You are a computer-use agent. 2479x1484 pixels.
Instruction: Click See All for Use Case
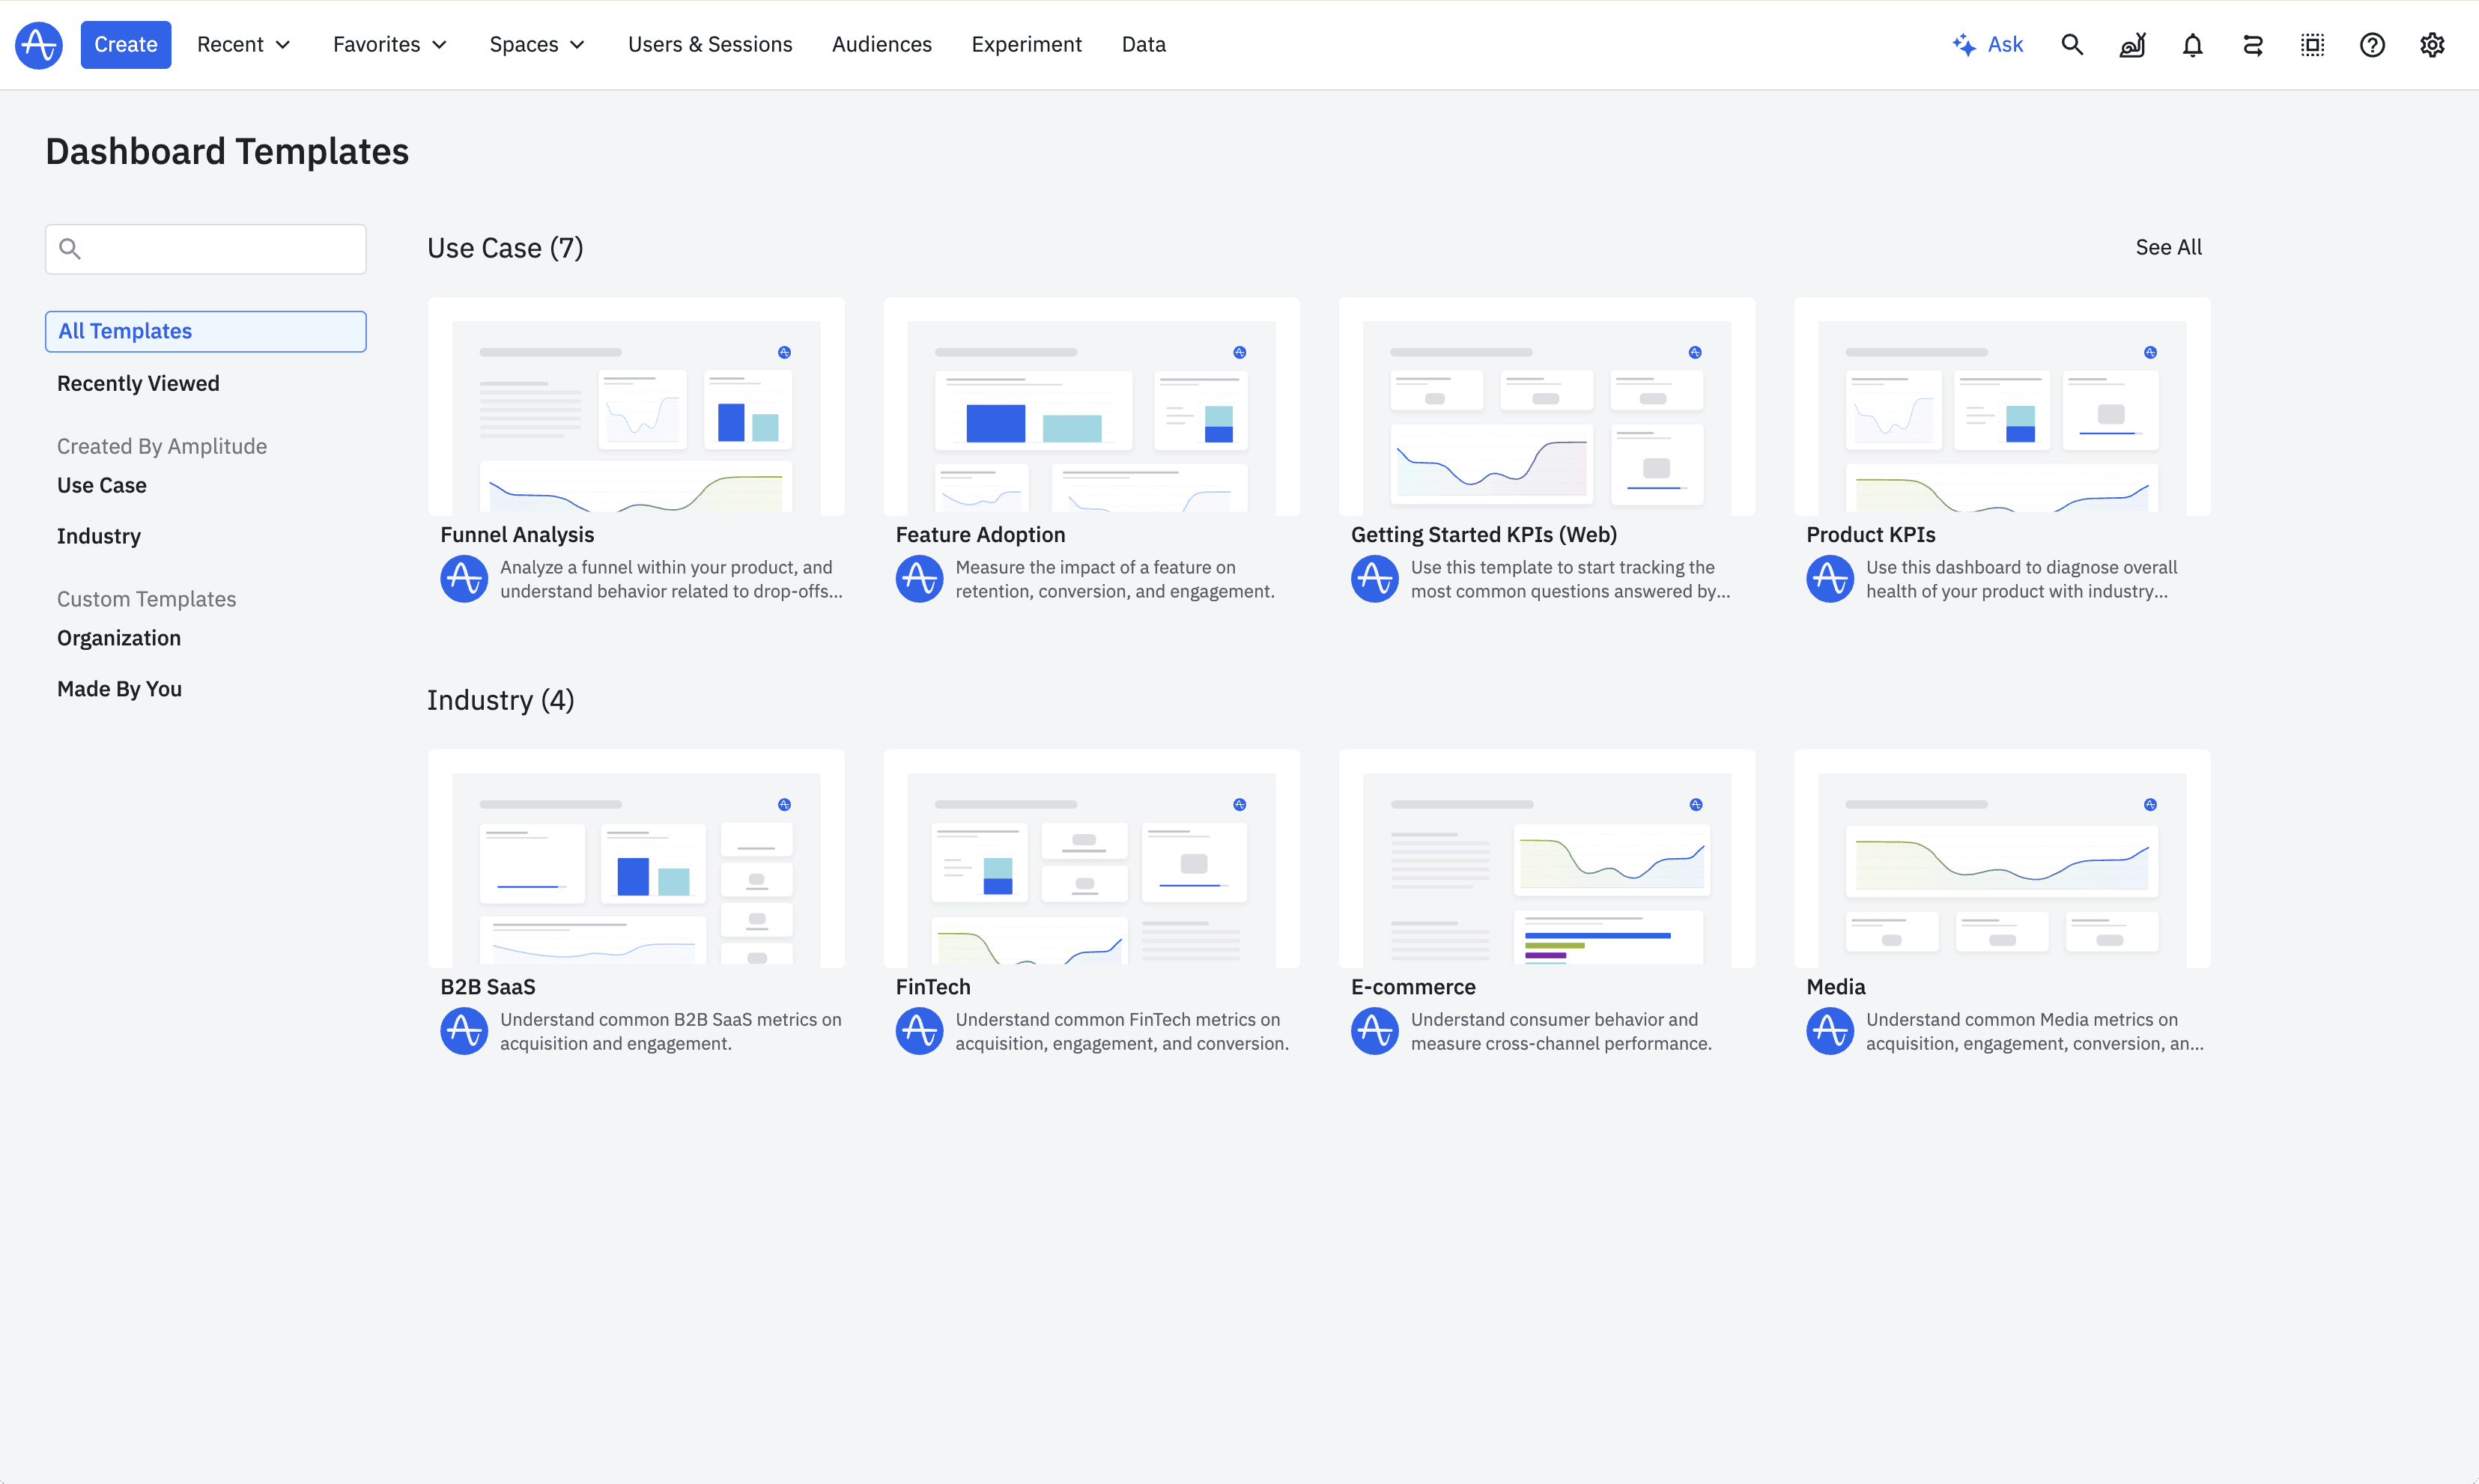click(x=2168, y=247)
